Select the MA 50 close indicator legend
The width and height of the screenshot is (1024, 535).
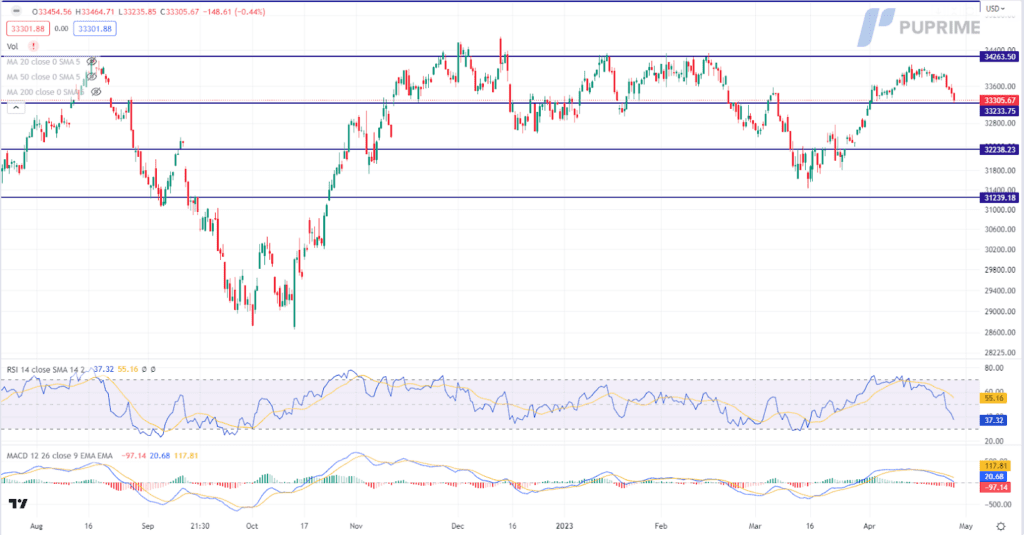(x=43, y=76)
